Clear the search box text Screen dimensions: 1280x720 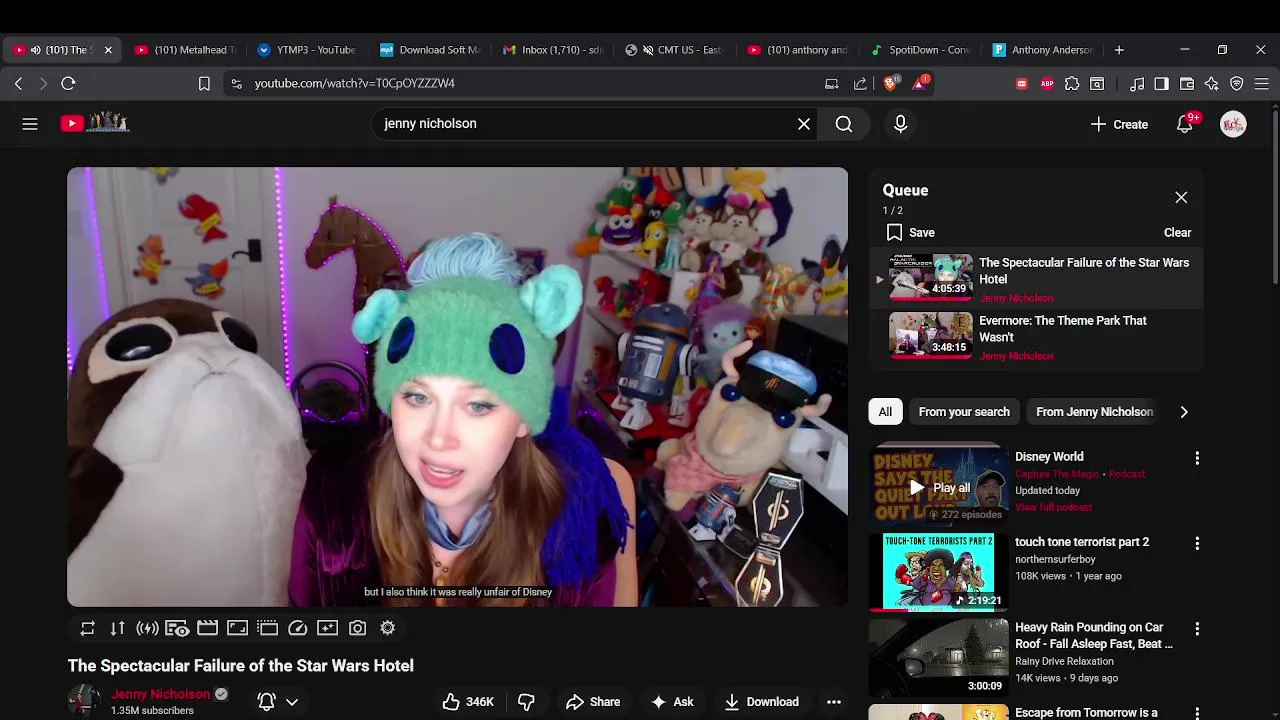pyautogui.click(x=804, y=124)
